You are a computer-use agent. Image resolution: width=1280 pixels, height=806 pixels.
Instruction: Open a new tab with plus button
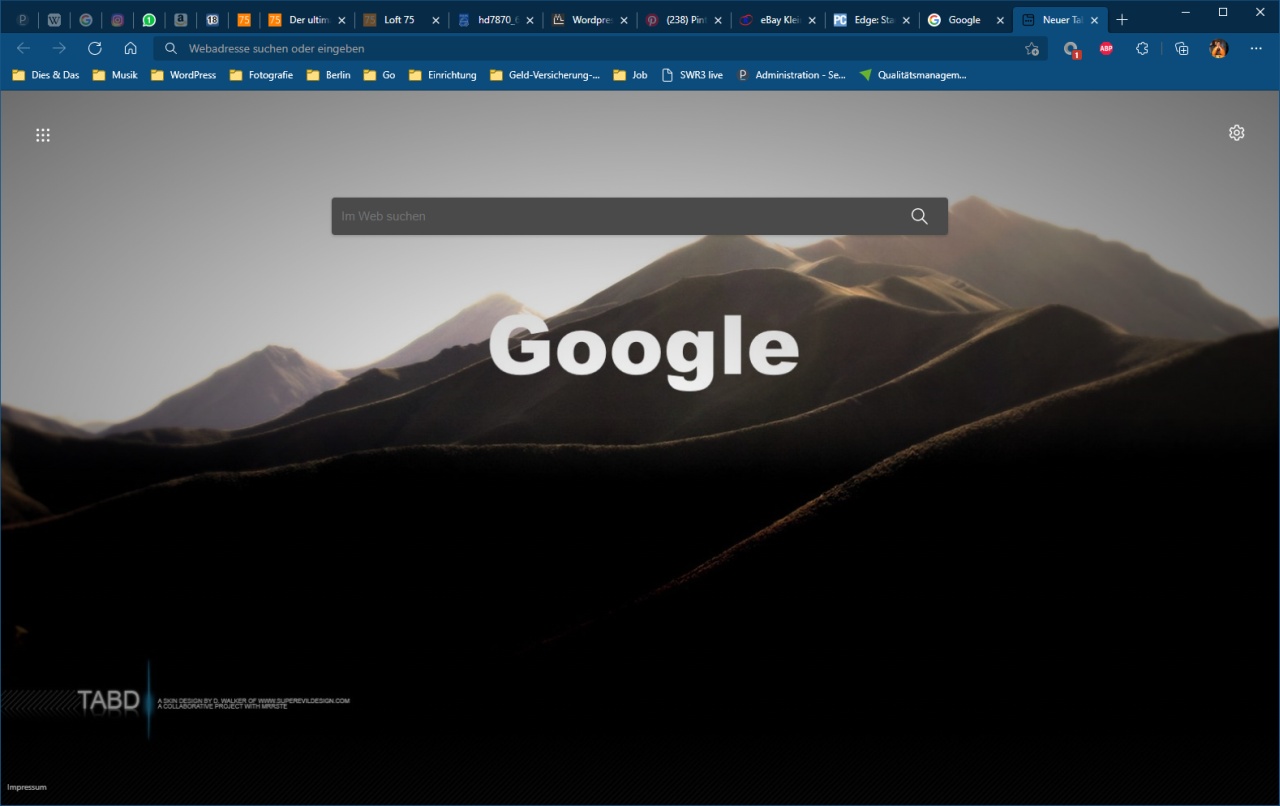(x=1122, y=20)
